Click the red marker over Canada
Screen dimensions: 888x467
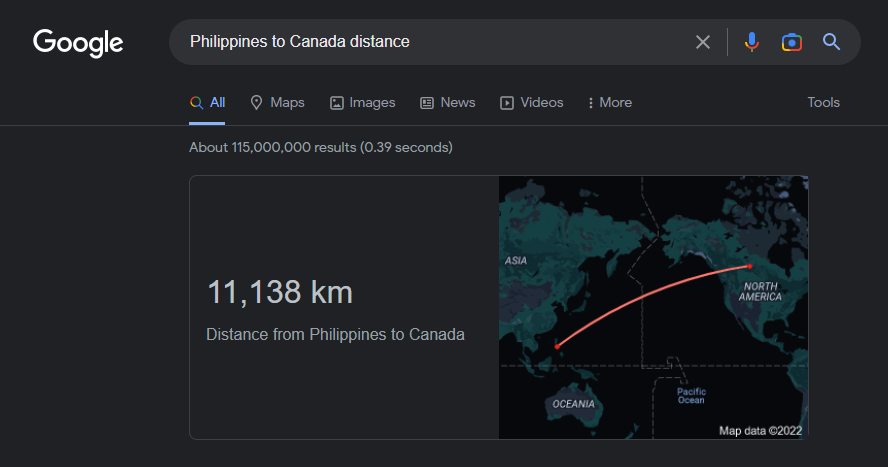pyautogui.click(x=750, y=266)
